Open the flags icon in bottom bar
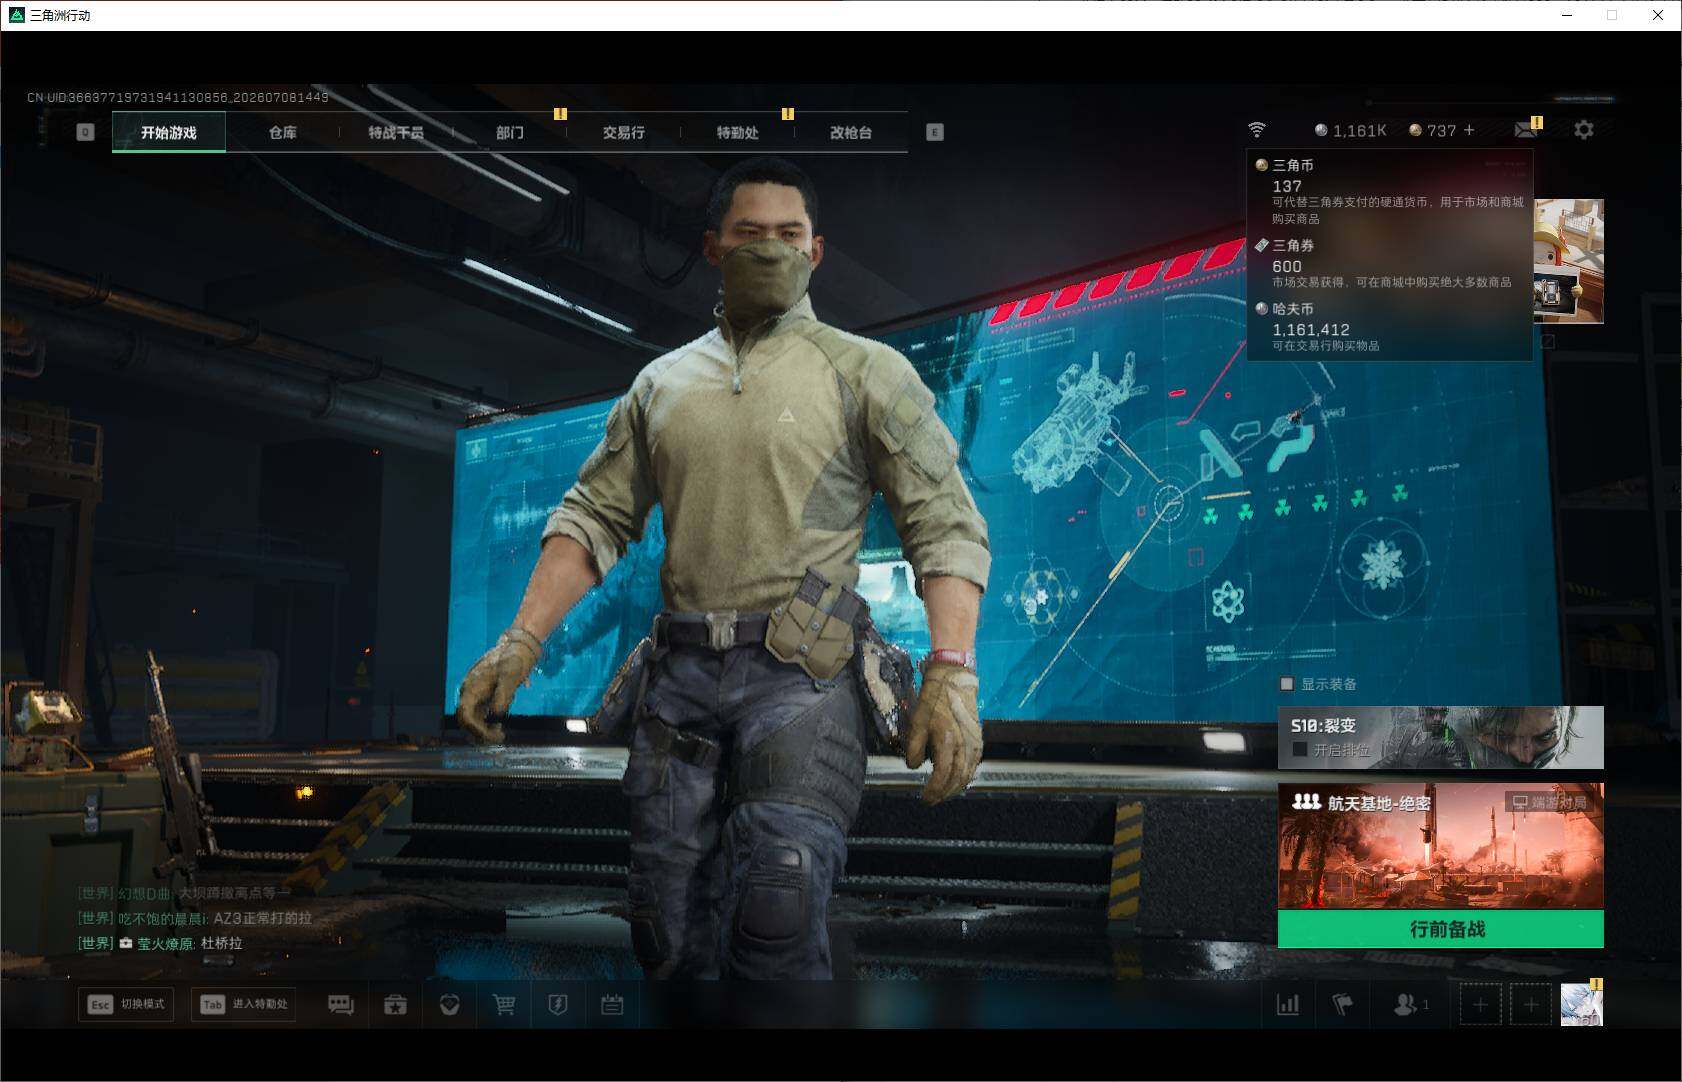The image size is (1682, 1082). pyautogui.click(x=1343, y=1004)
